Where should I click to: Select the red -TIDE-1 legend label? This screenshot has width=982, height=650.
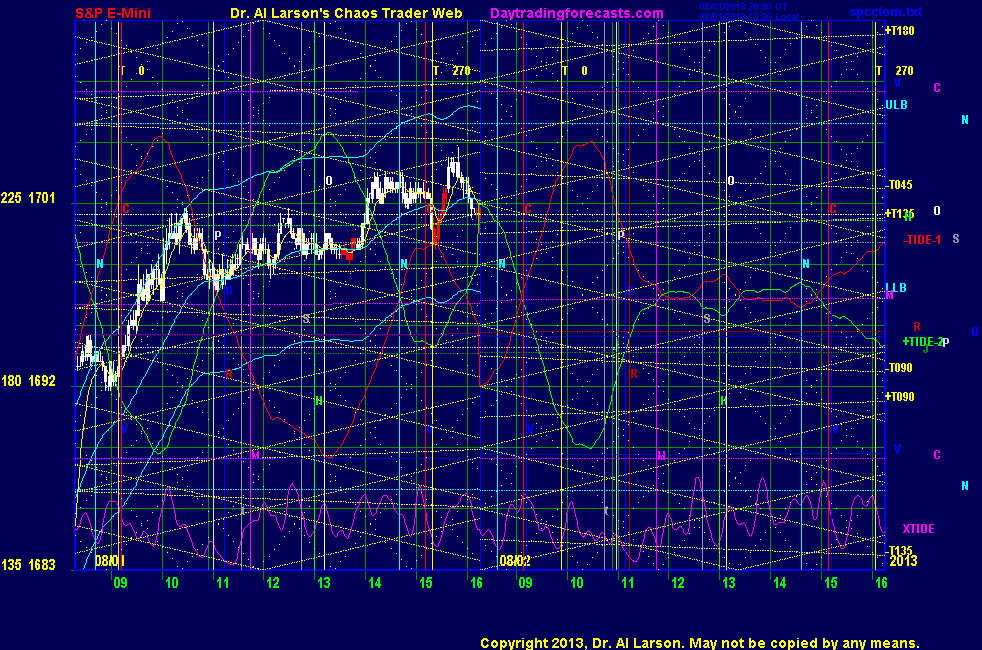click(921, 240)
